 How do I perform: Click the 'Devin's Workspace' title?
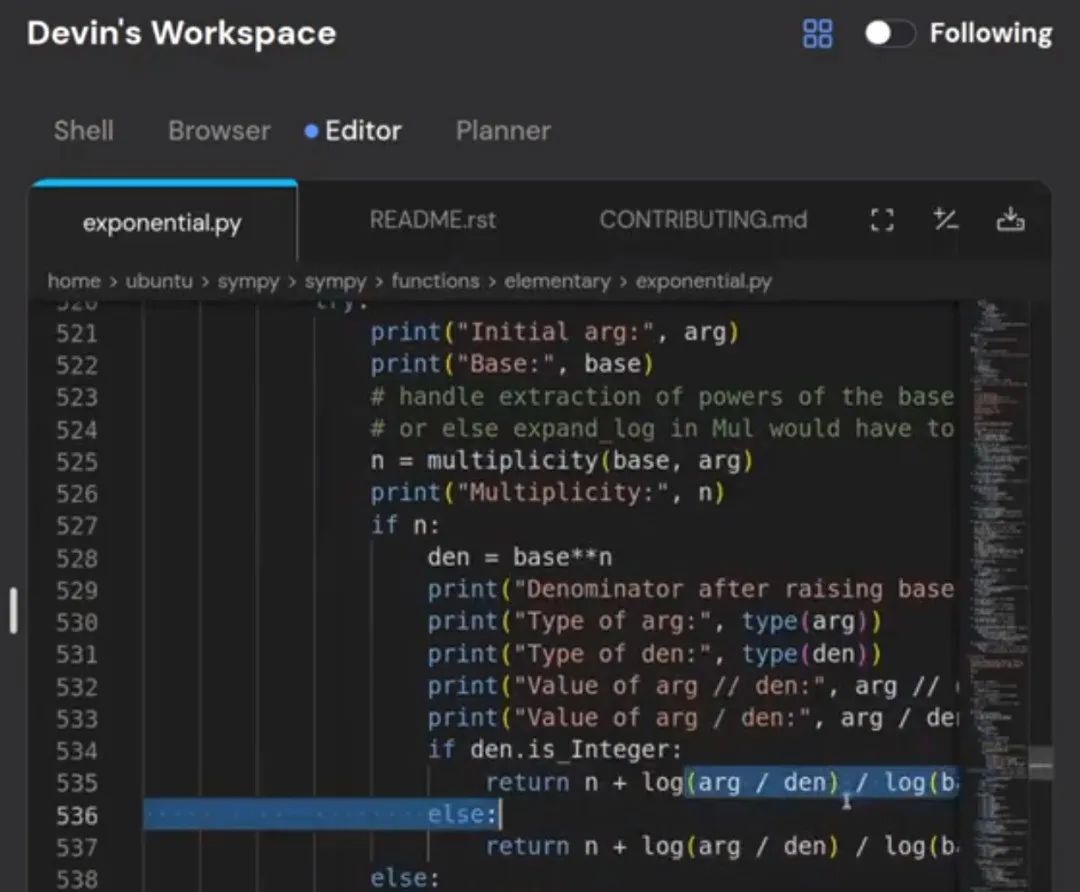tap(182, 33)
